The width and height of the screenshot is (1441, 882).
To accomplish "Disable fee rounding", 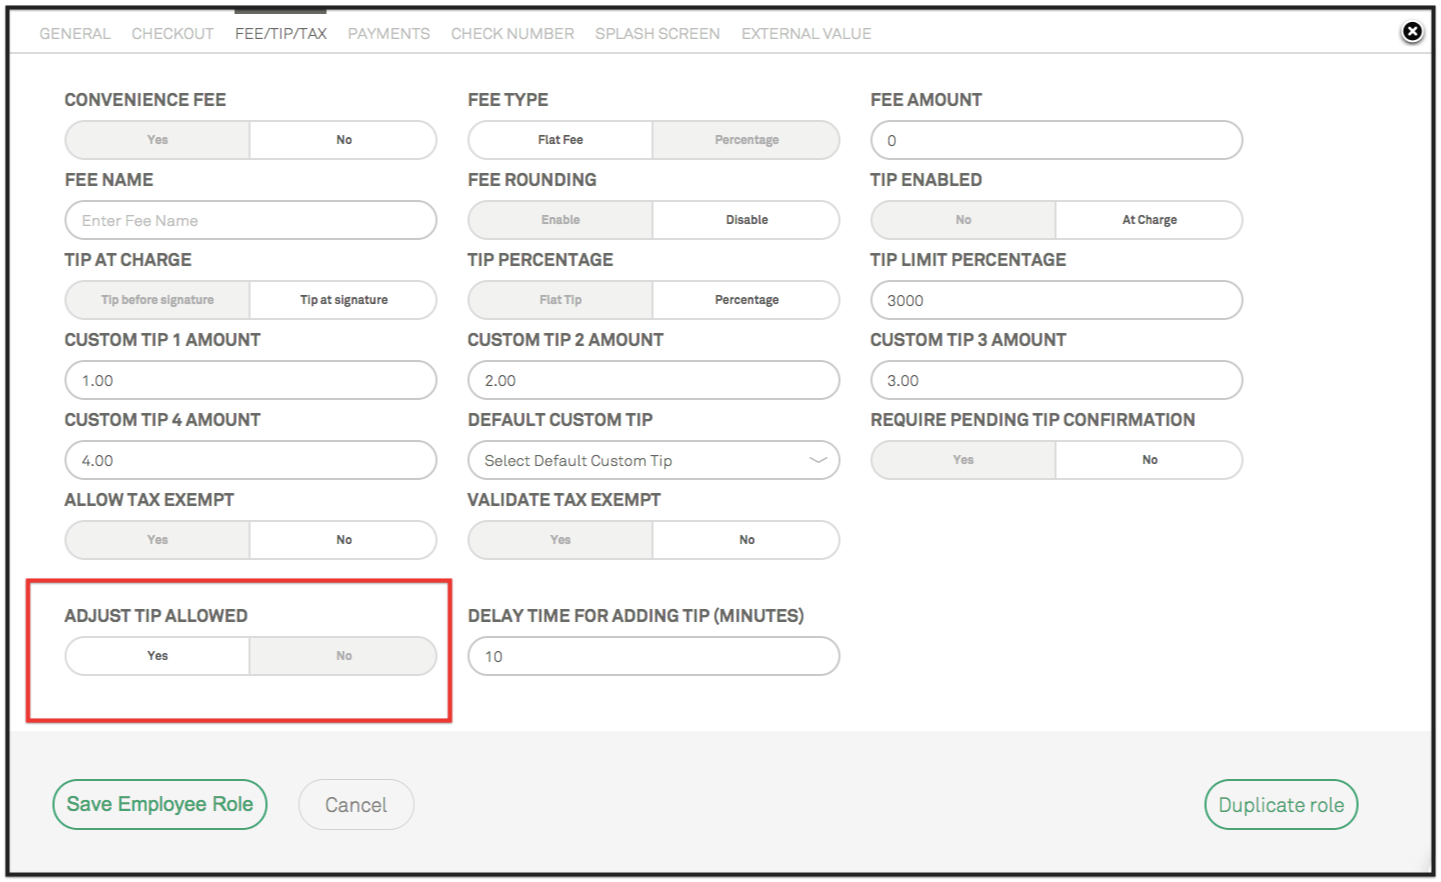I will 747,220.
